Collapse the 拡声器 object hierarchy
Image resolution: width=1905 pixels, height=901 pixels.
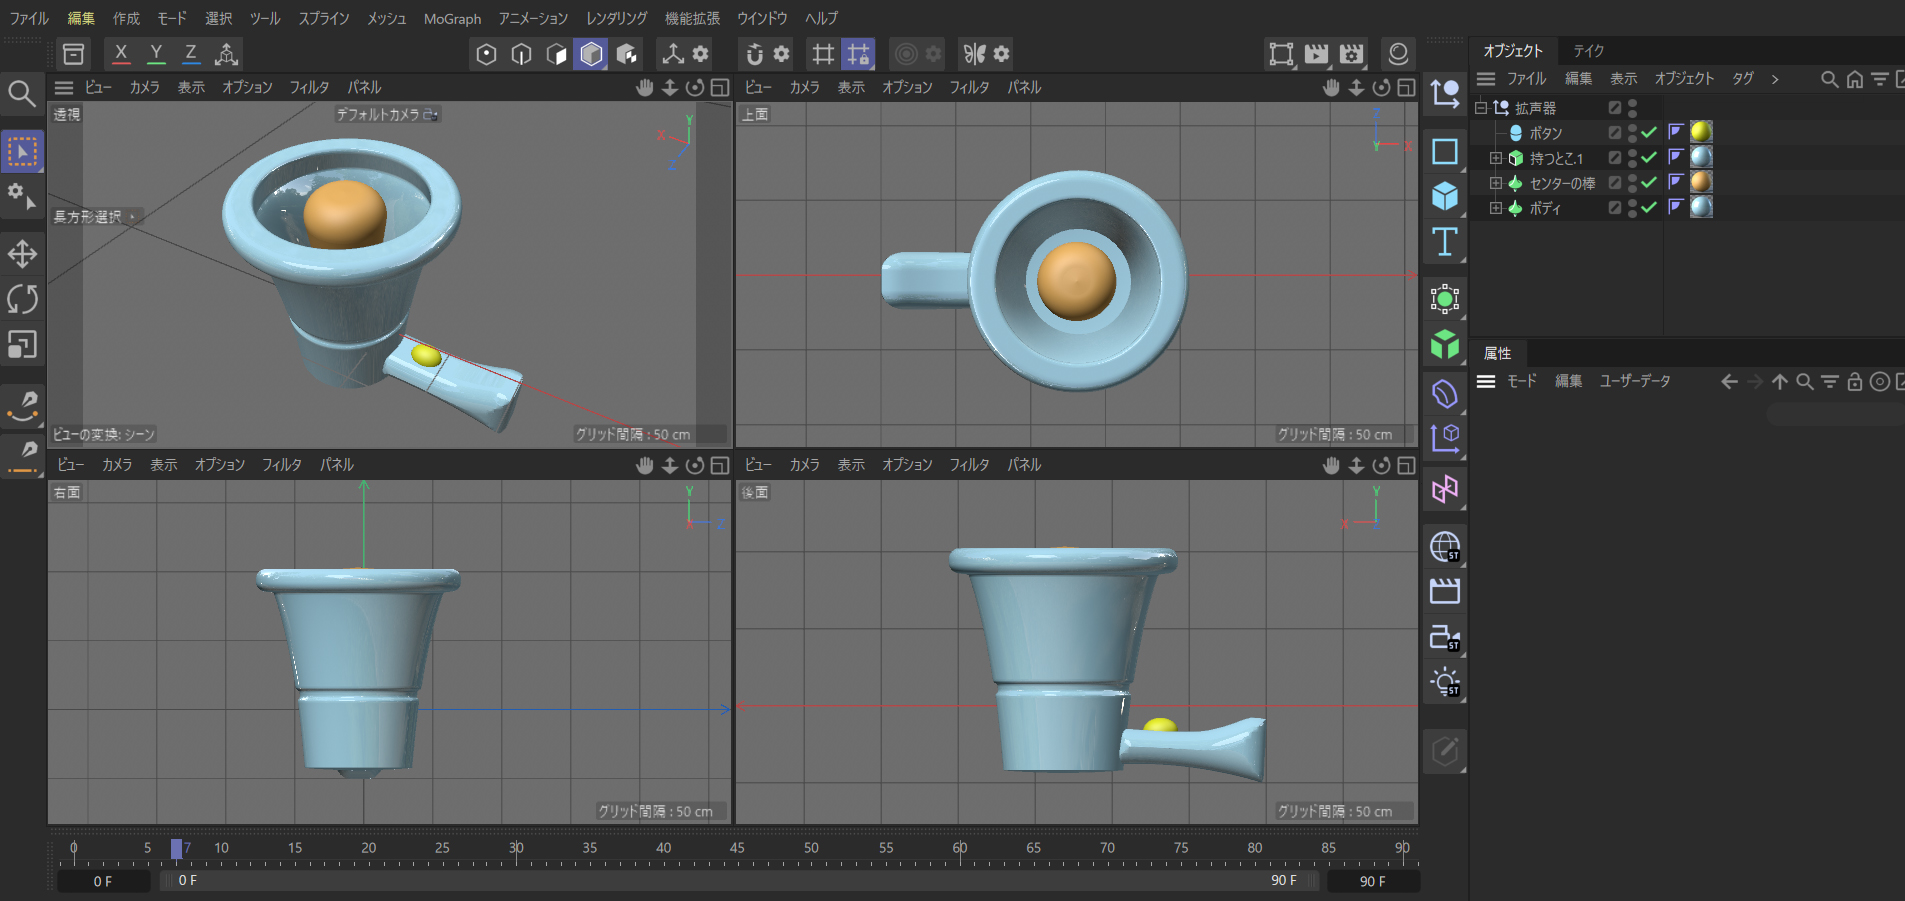1481,108
